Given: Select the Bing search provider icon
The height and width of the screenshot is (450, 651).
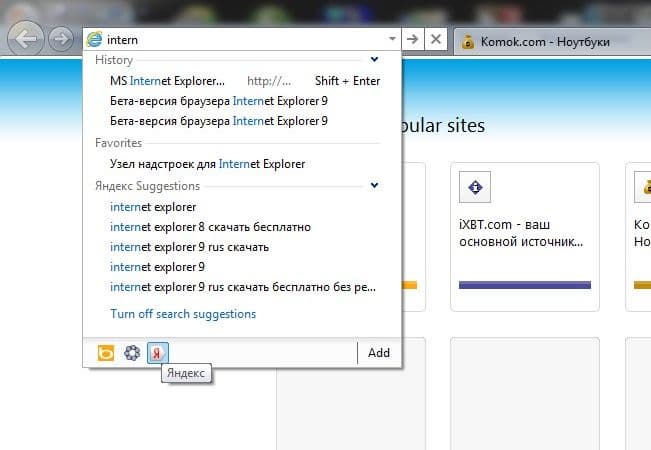Looking at the screenshot, I should click(106, 353).
